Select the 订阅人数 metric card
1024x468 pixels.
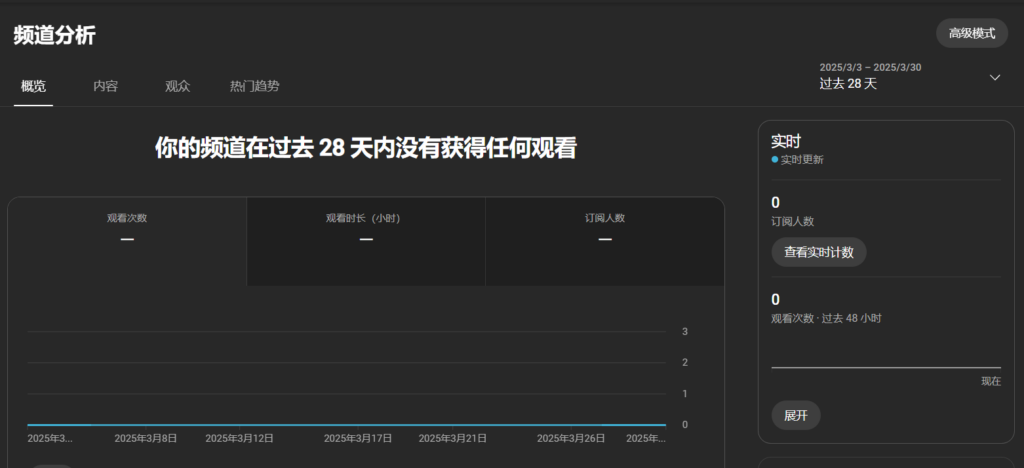(605, 229)
